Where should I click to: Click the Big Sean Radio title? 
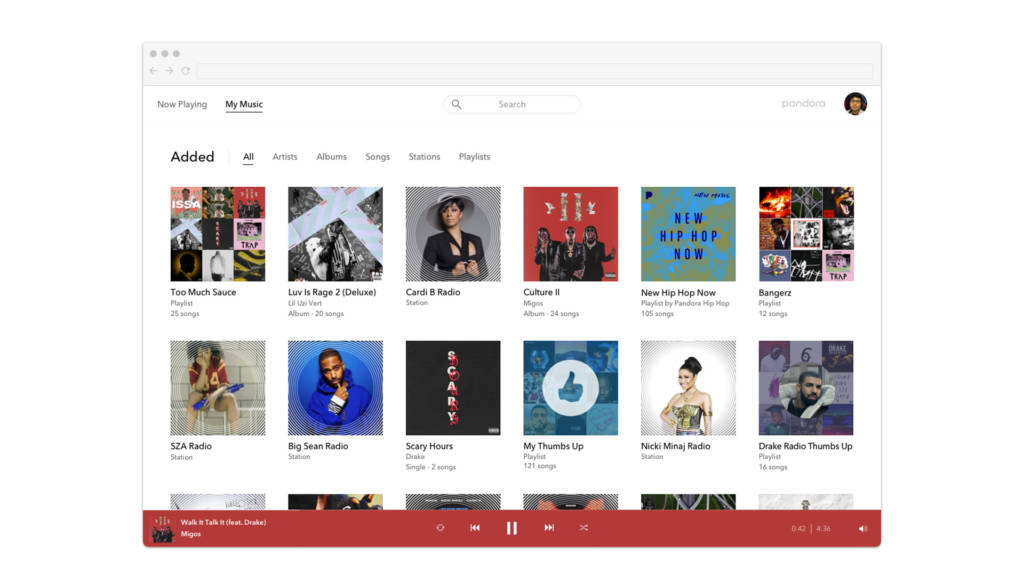tap(318, 446)
